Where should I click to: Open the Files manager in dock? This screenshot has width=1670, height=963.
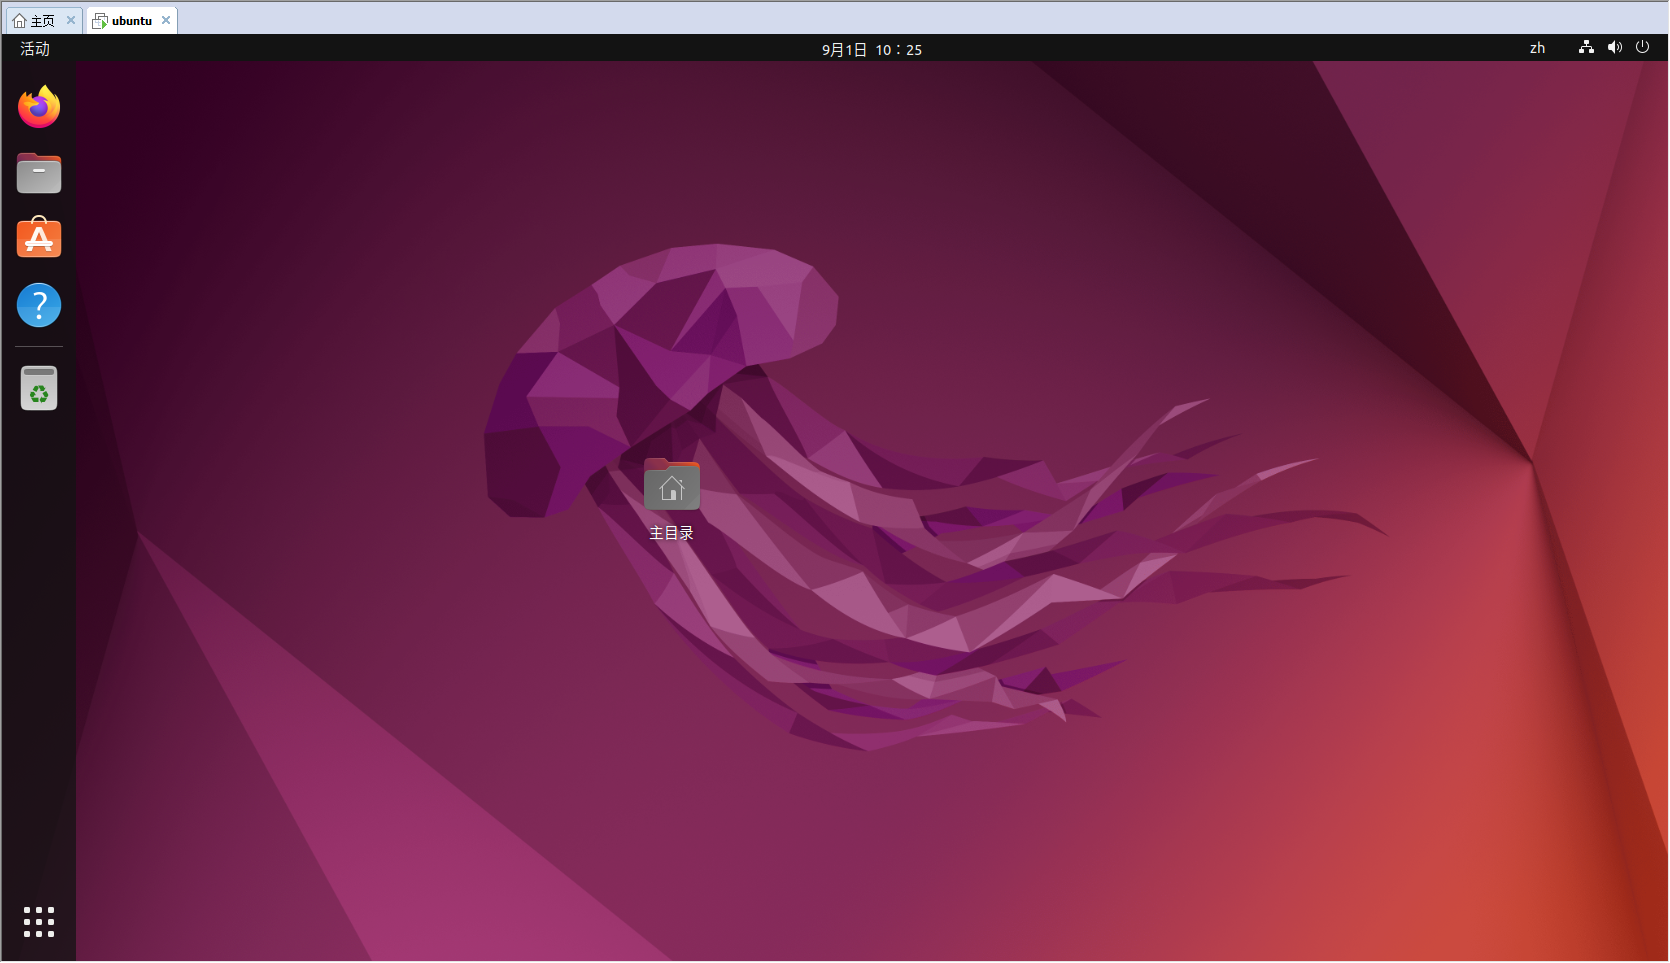point(39,173)
